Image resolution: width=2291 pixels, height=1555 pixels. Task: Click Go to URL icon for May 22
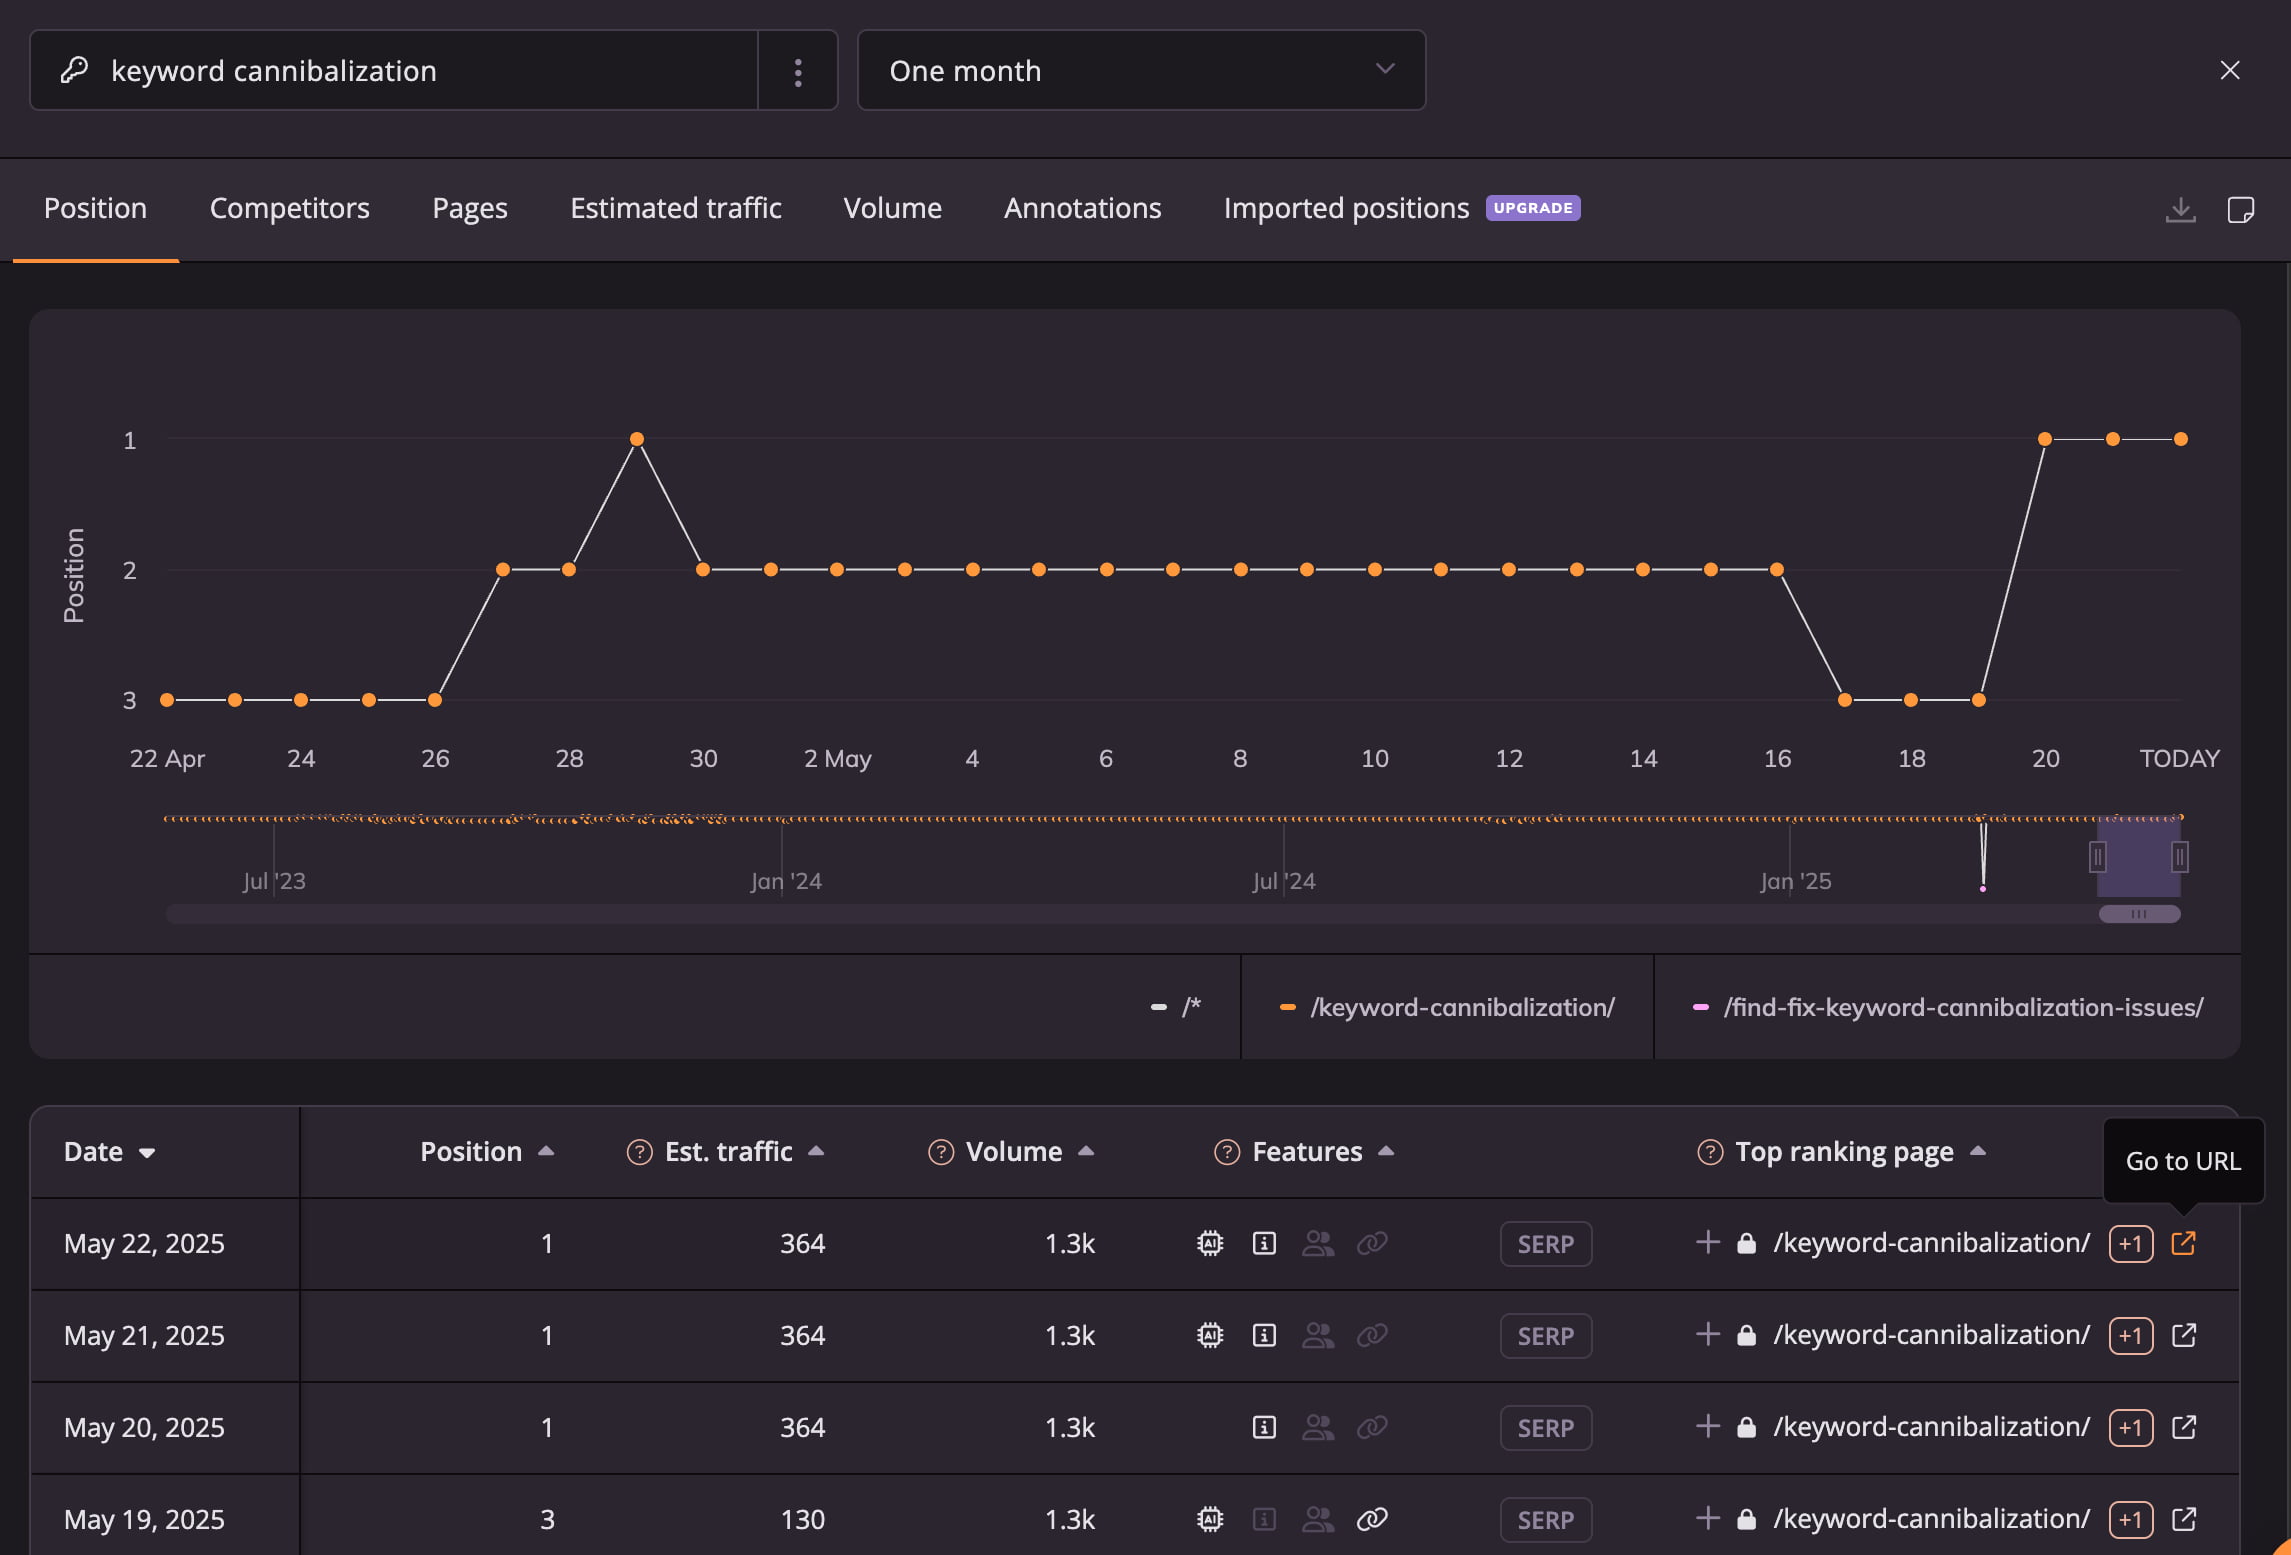[2183, 1243]
